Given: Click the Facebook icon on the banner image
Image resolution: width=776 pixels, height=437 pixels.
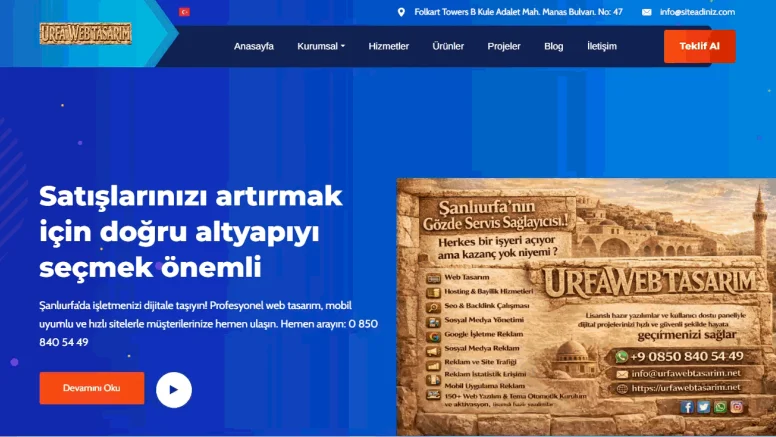Looking at the screenshot, I should click(x=686, y=407).
